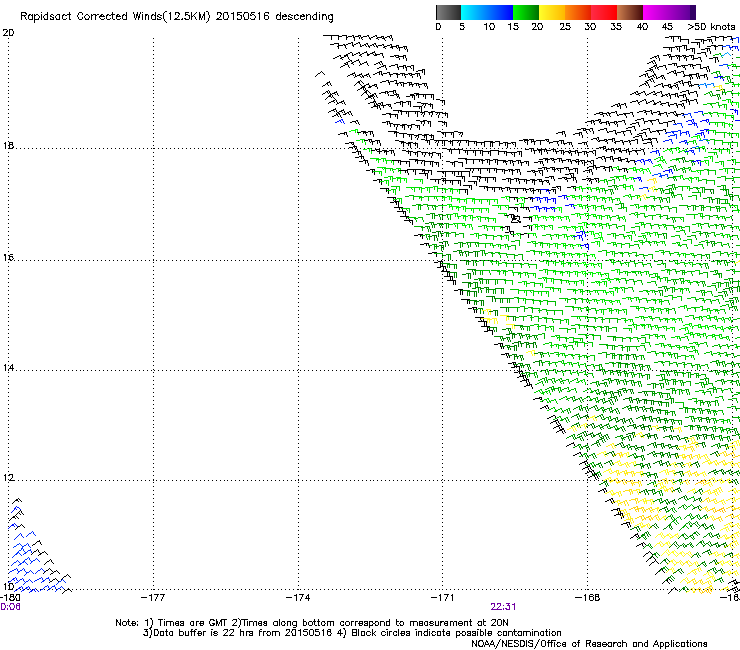740x650 pixels.
Task: Pick the orange segment of the colorbar
Action: (x=578, y=12)
